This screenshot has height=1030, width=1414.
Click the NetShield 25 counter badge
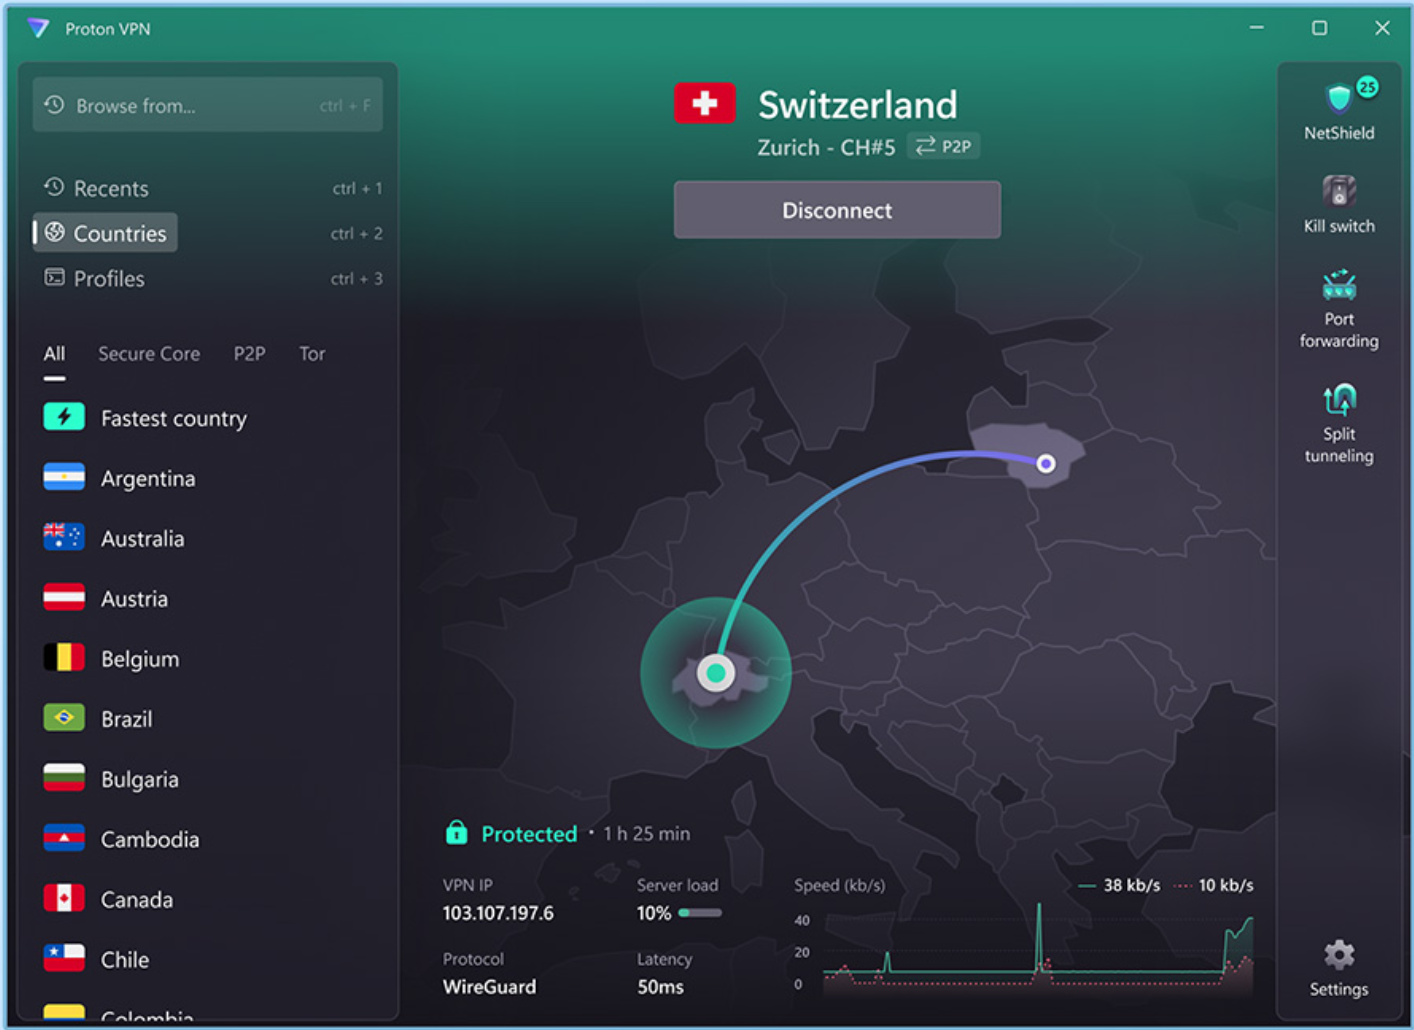1367,87
